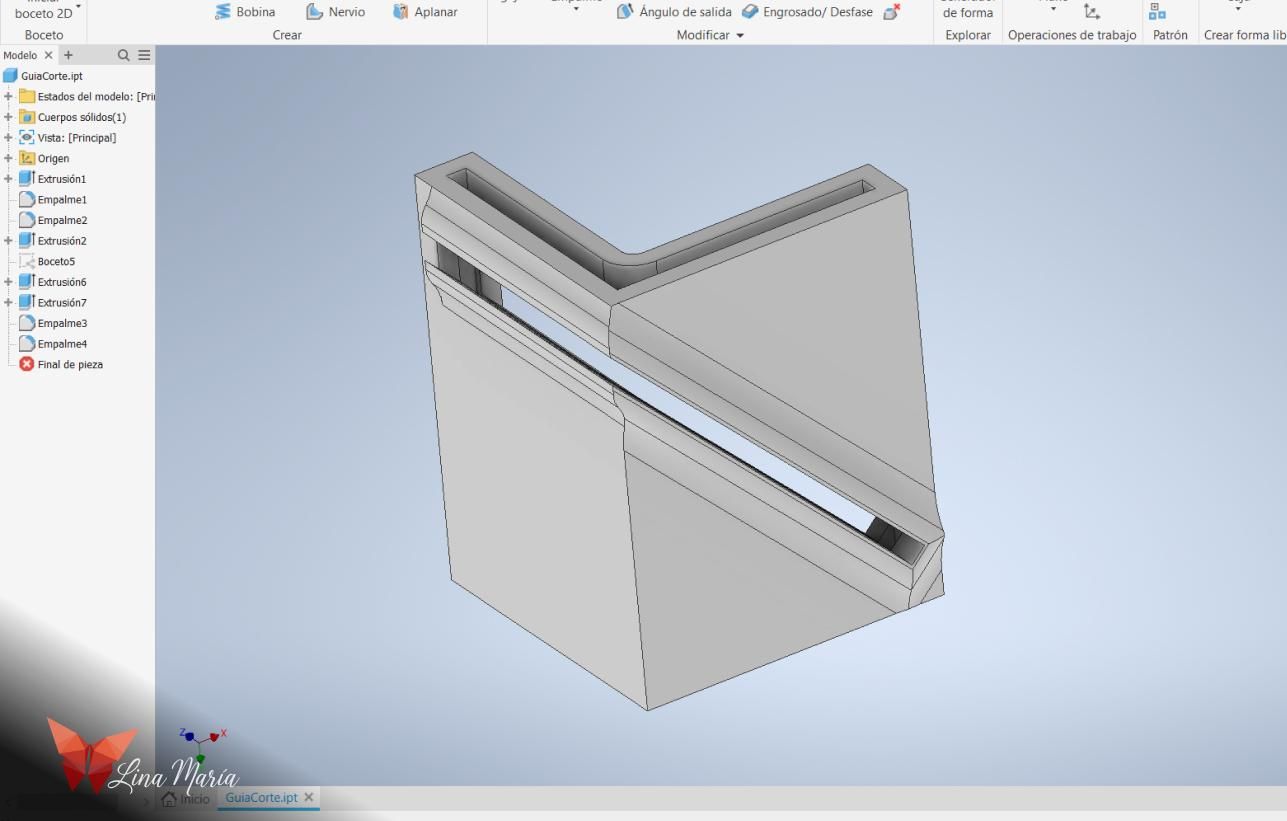Search the model browser with magnifier icon
The image size is (1287, 821).
[x=124, y=55]
